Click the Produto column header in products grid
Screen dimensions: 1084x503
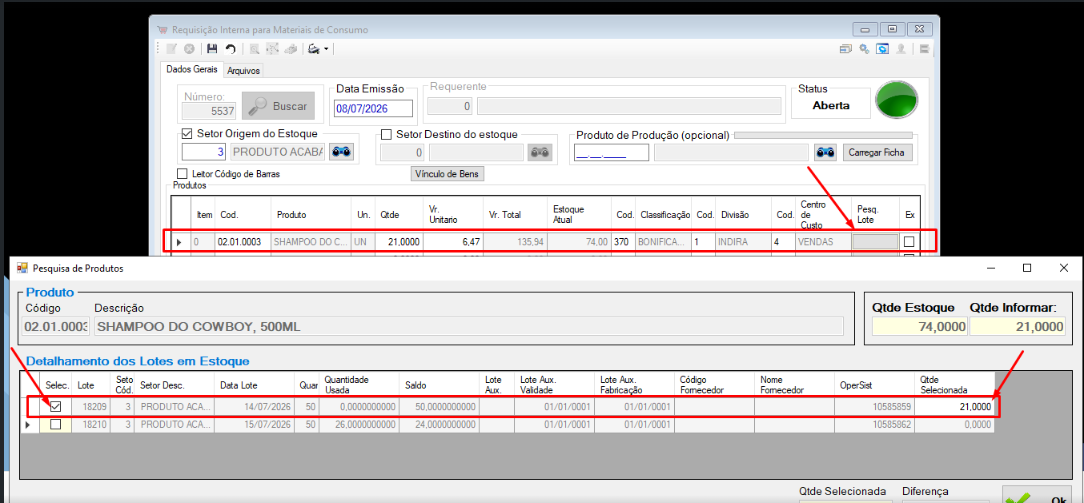click(x=312, y=215)
